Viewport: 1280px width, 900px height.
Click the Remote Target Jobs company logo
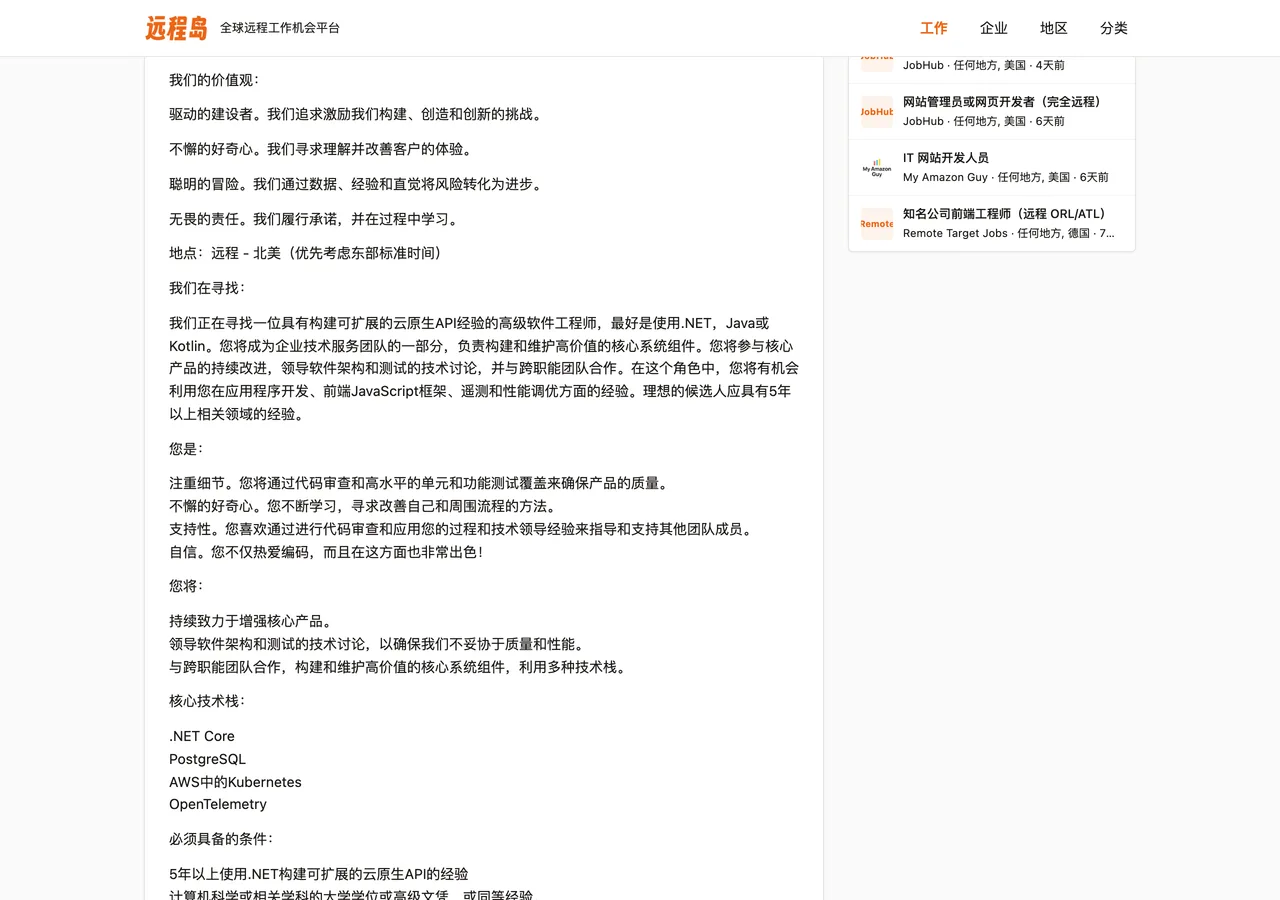point(877,223)
